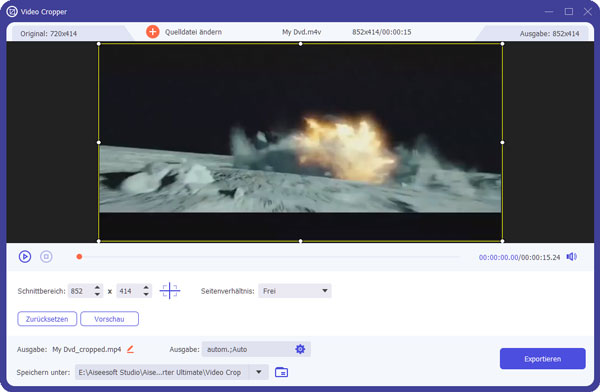
Task: Click the Exportieren button
Action: point(543,359)
